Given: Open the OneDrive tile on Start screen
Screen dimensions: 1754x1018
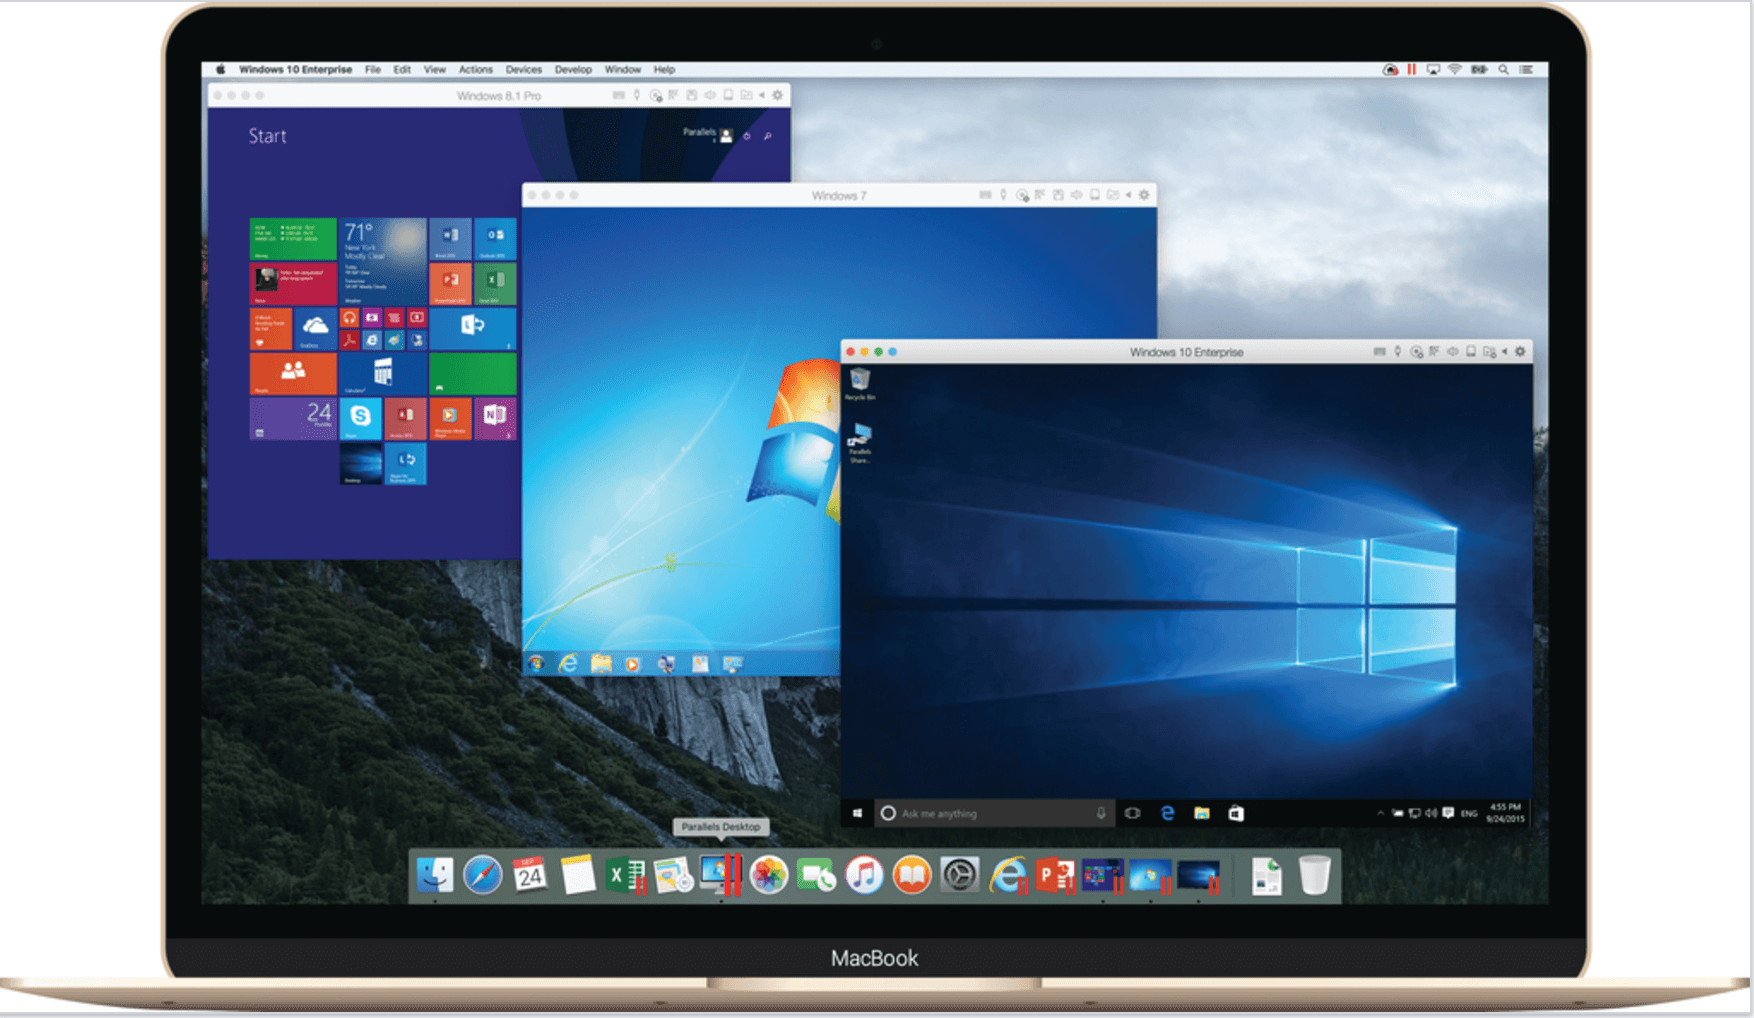Looking at the screenshot, I should coord(315,328).
